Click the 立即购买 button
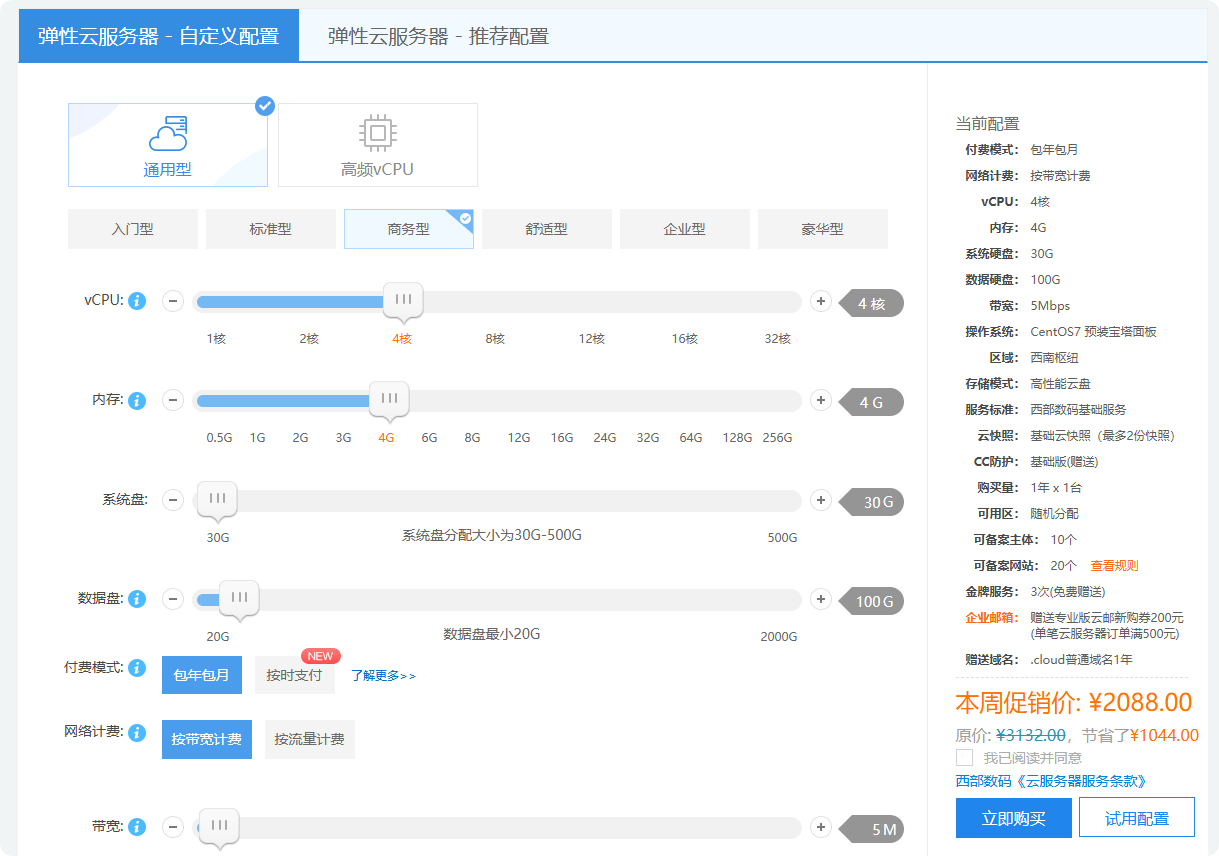The image size is (1219, 856). point(1014,818)
